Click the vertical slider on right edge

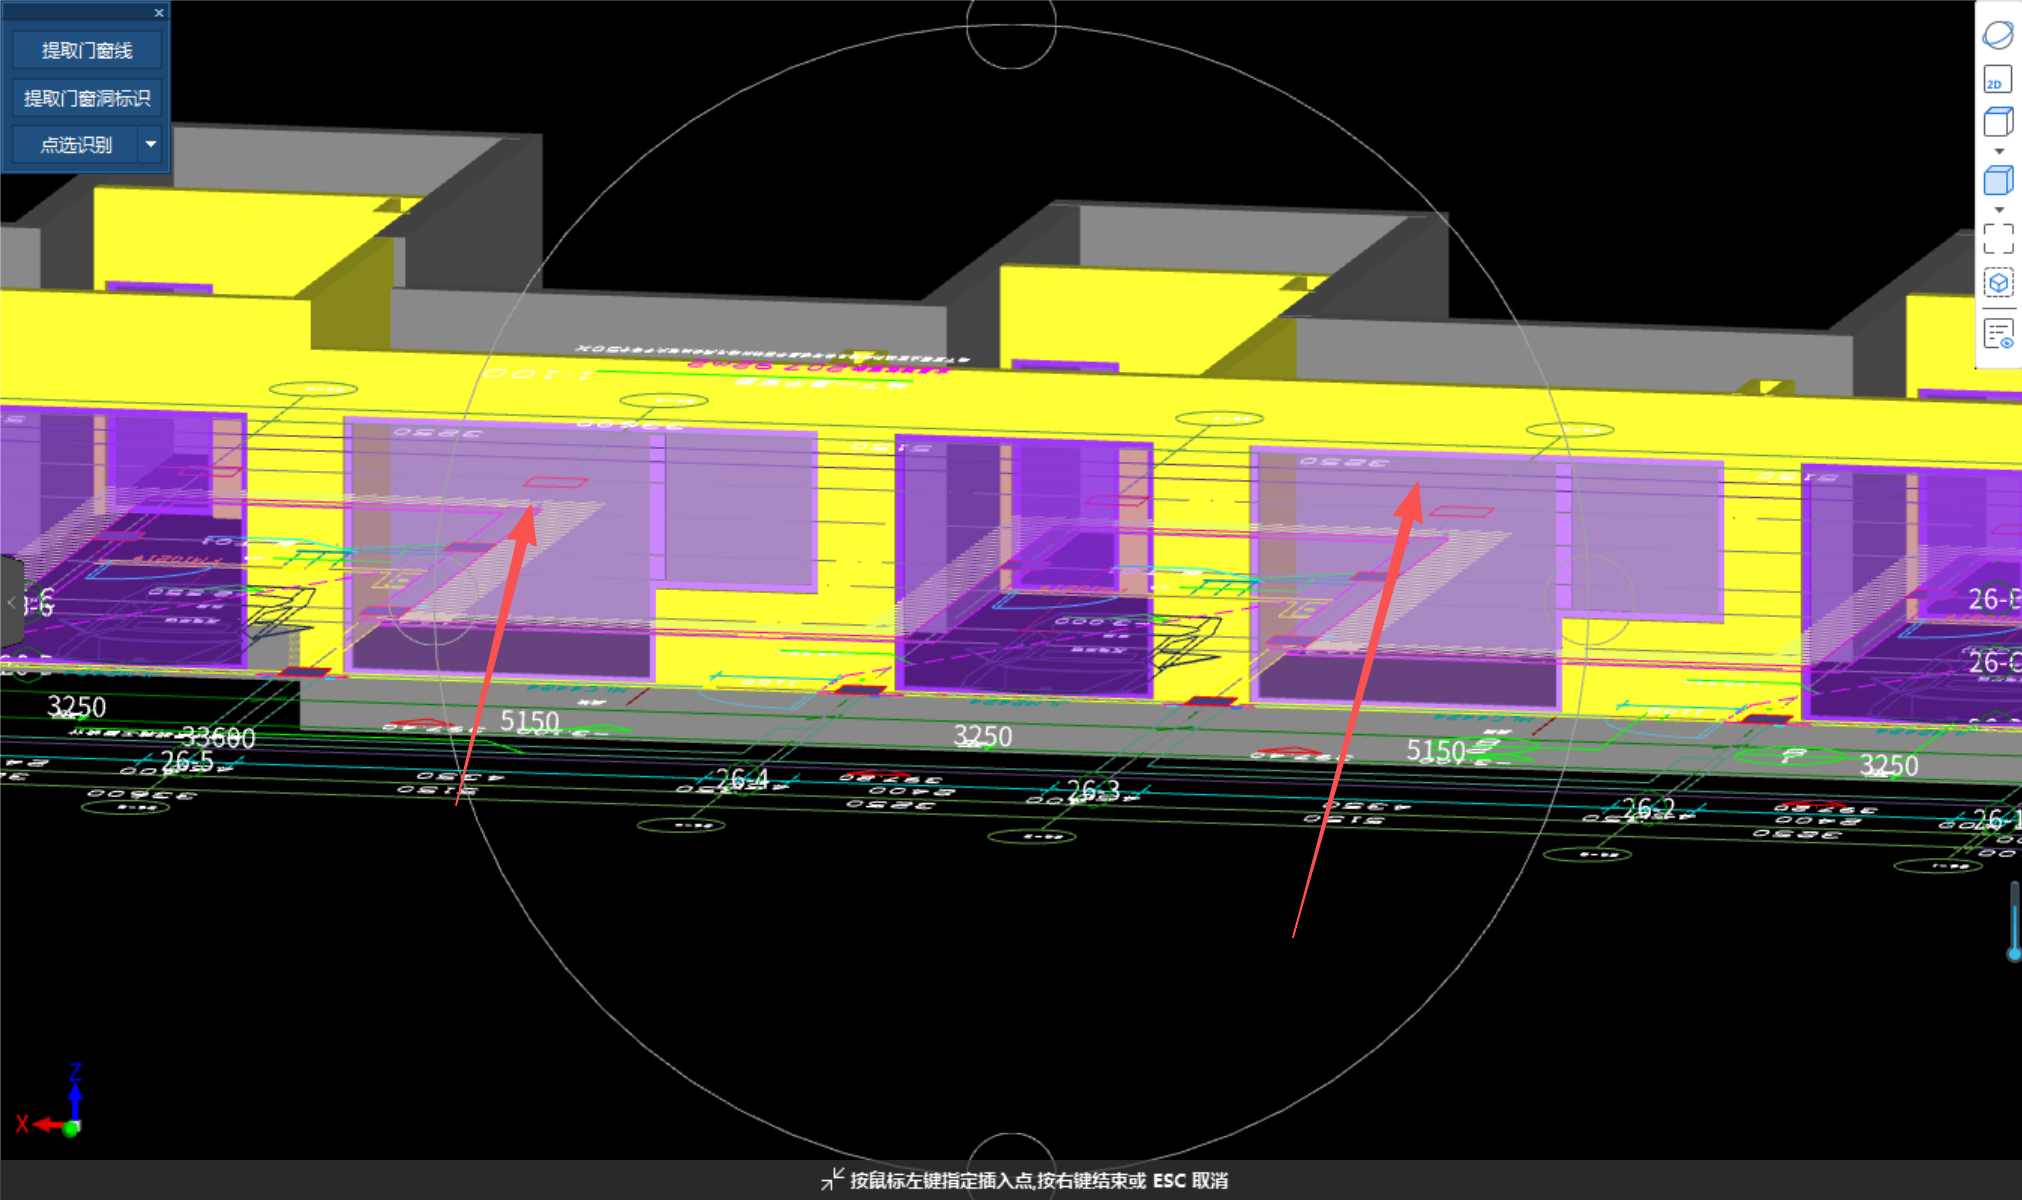[x=2013, y=920]
